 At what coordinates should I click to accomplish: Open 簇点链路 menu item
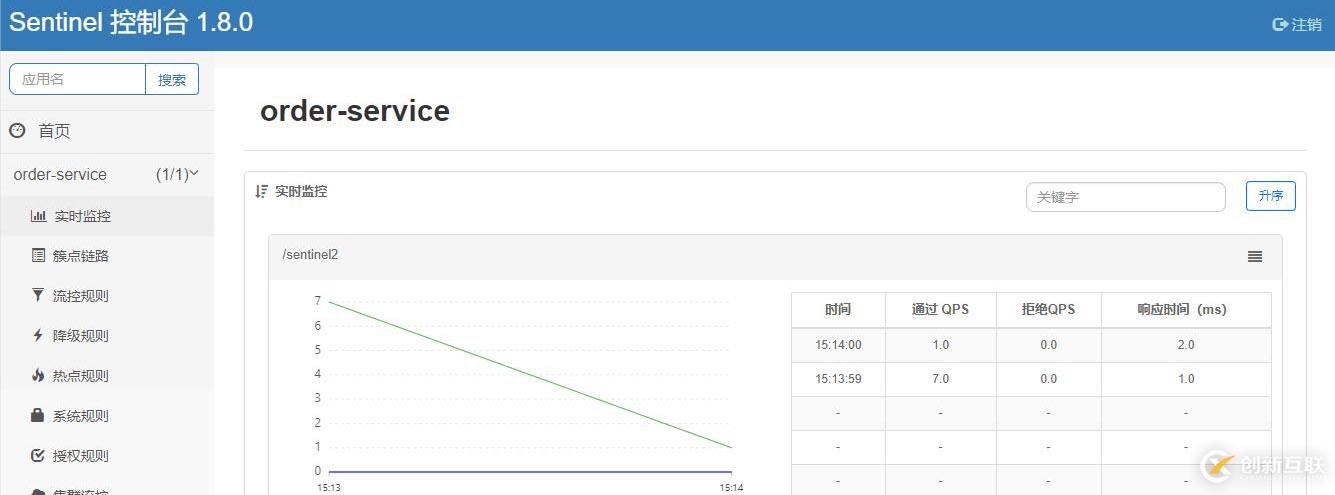point(81,256)
